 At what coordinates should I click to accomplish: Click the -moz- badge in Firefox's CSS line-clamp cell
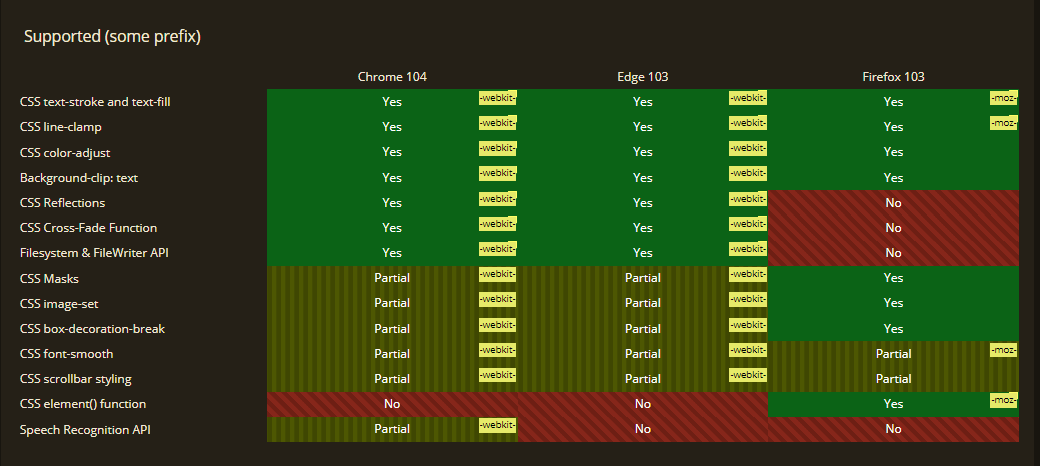pyautogui.click(x=1004, y=123)
